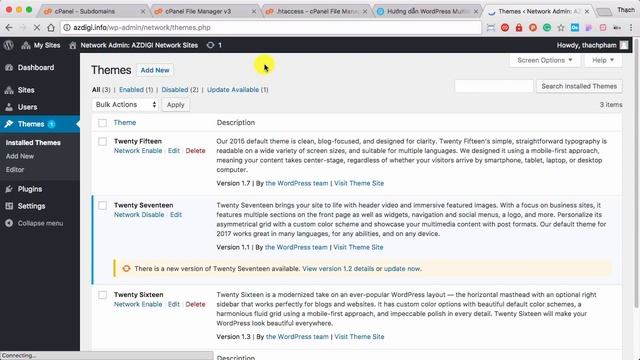Click the Dashboard gauge icon
The image size is (640, 360).
click(9, 68)
